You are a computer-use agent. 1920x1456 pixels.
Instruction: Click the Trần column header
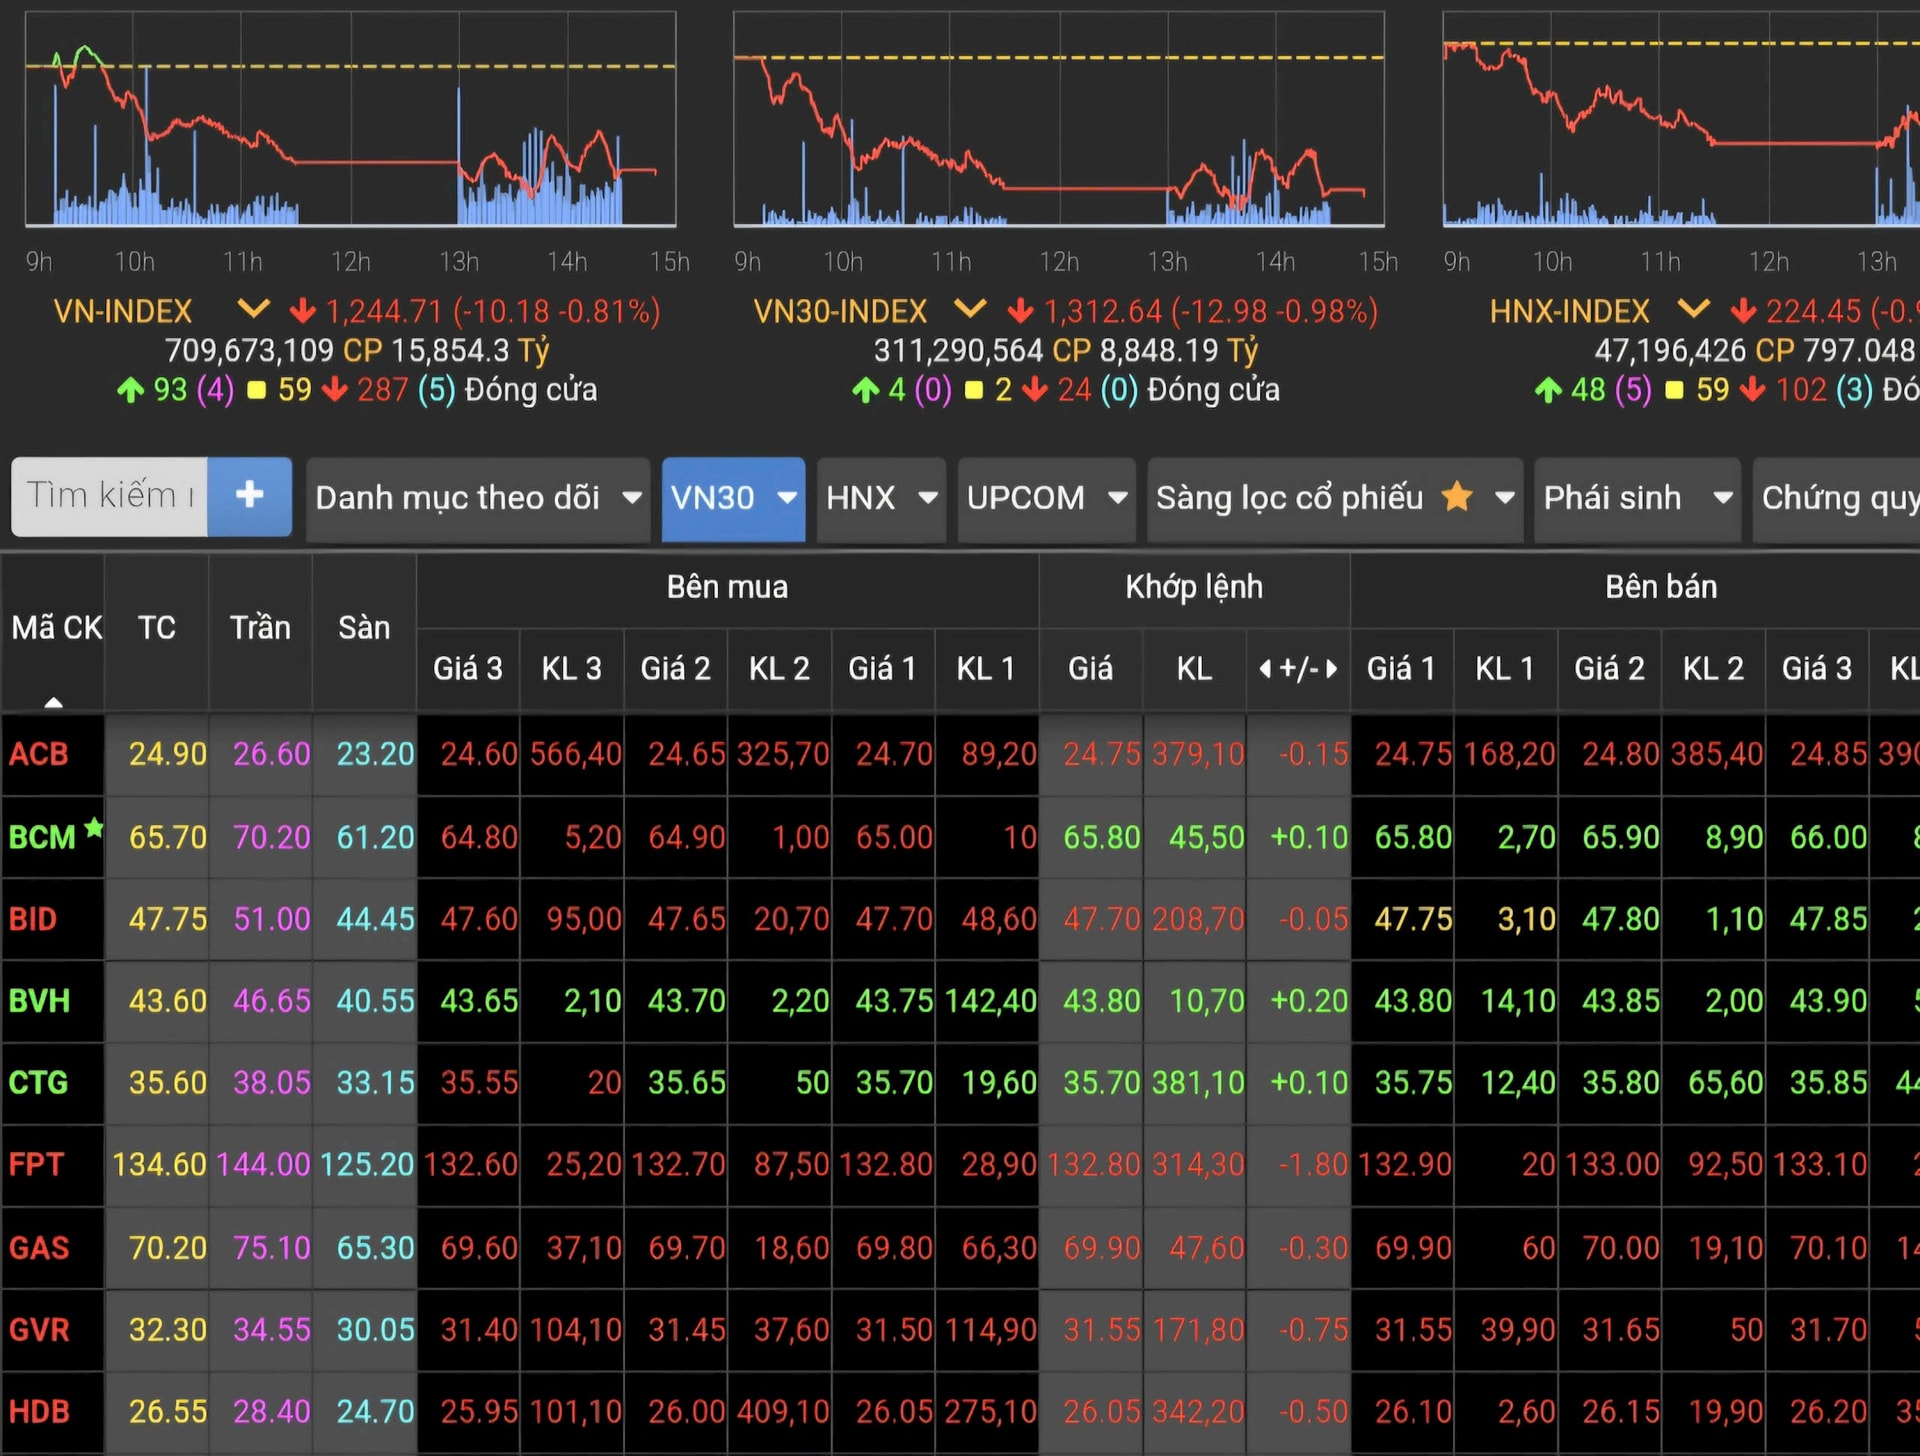261,633
